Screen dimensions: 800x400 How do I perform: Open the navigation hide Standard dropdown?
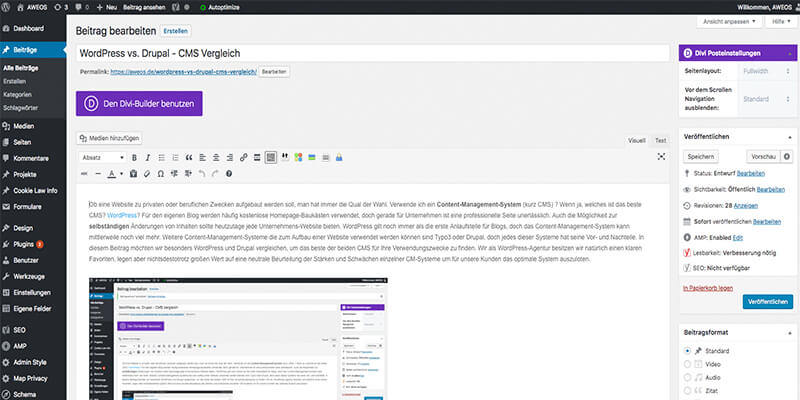pyautogui.click(x=766, y=99)
